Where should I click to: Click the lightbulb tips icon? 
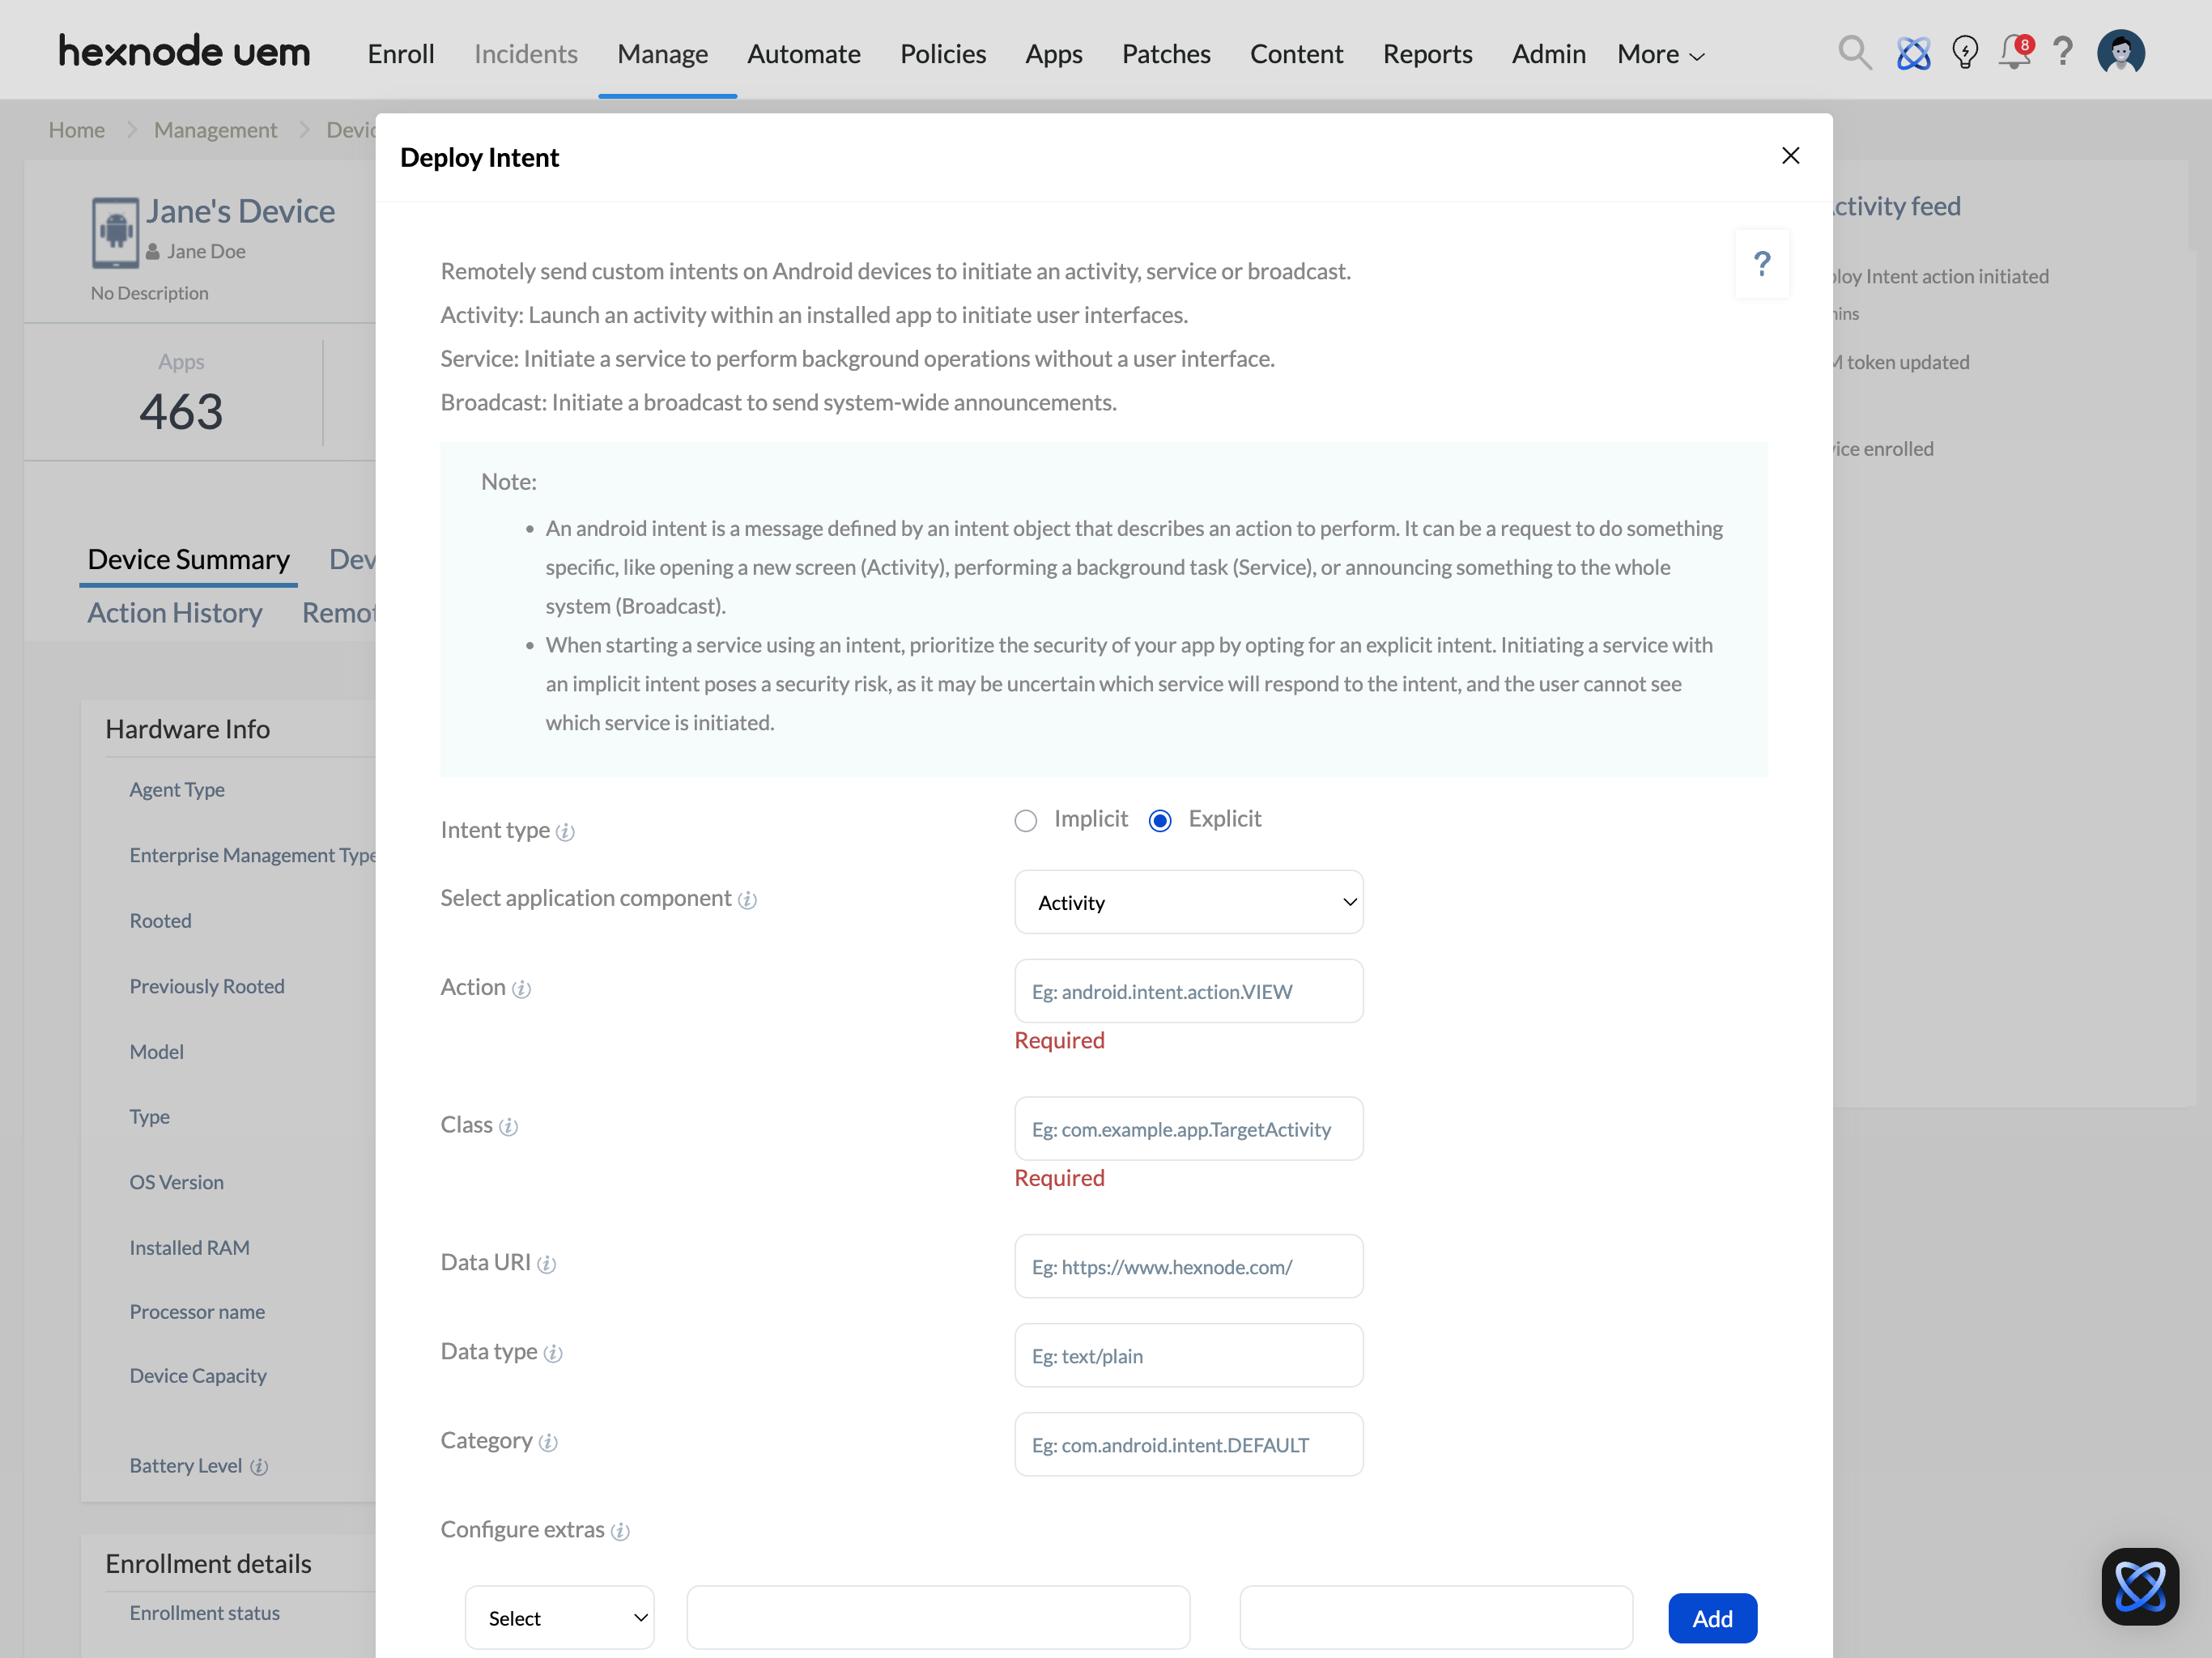point(1965,52)
